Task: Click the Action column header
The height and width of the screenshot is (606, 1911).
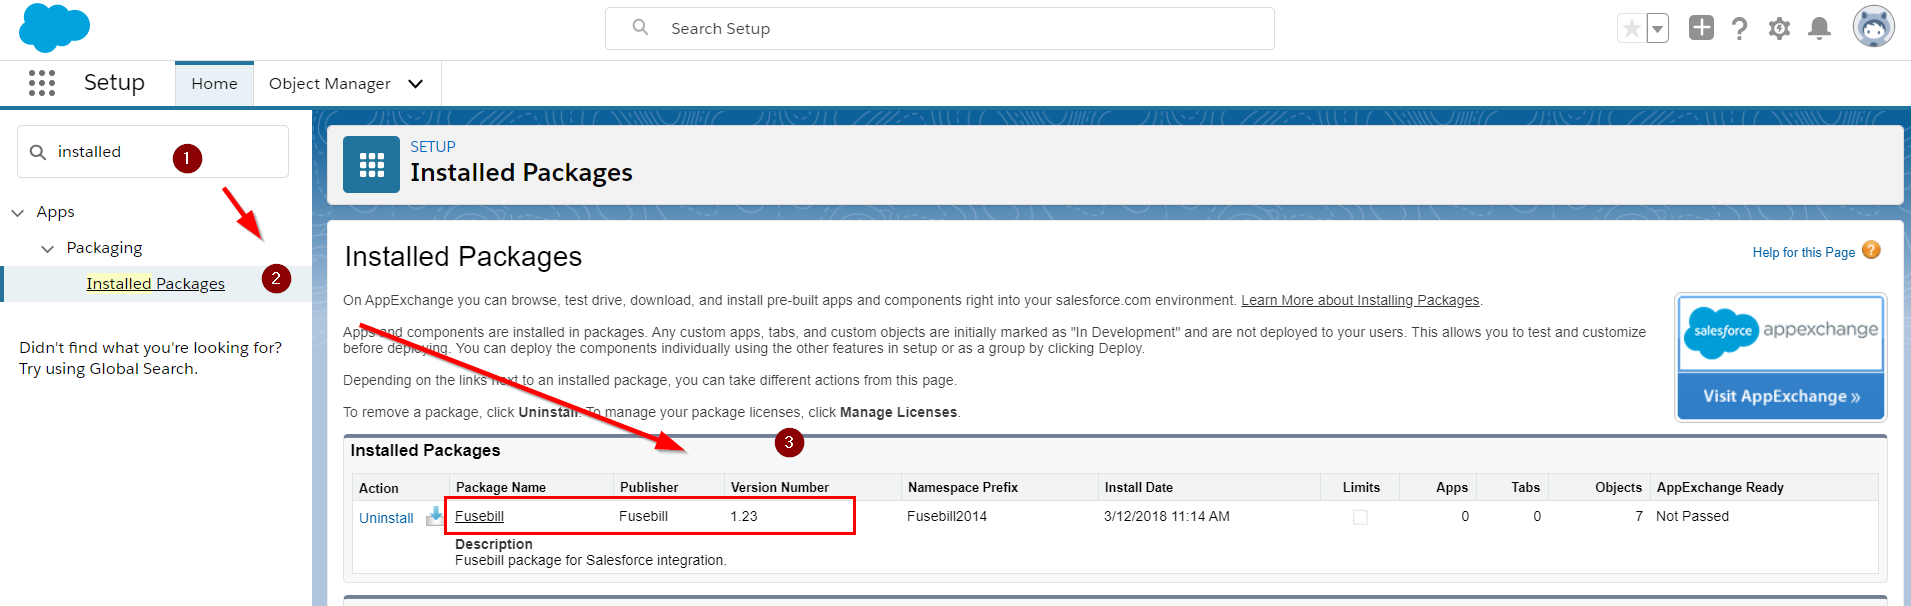Action: [x=379, y=488]
